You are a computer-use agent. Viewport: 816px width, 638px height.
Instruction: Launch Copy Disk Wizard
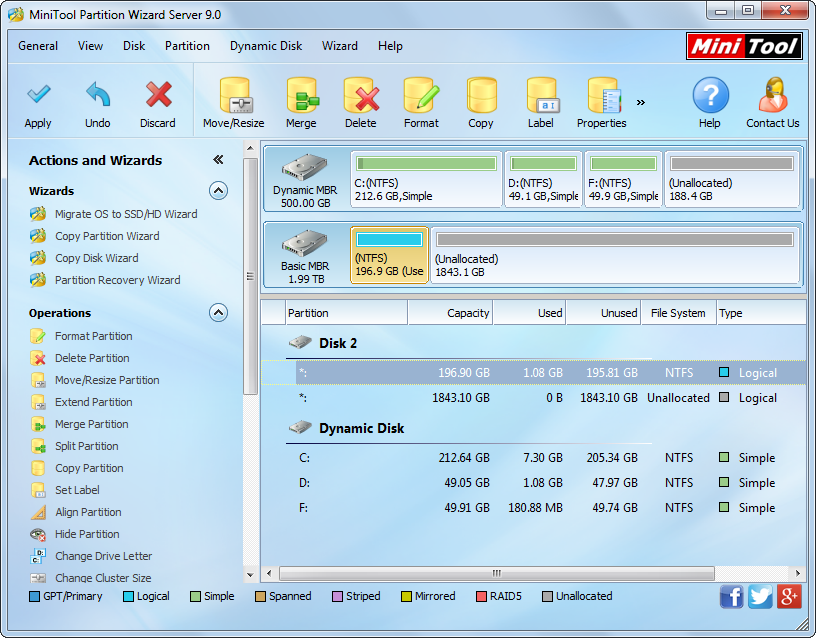click(x=97, y=258)
